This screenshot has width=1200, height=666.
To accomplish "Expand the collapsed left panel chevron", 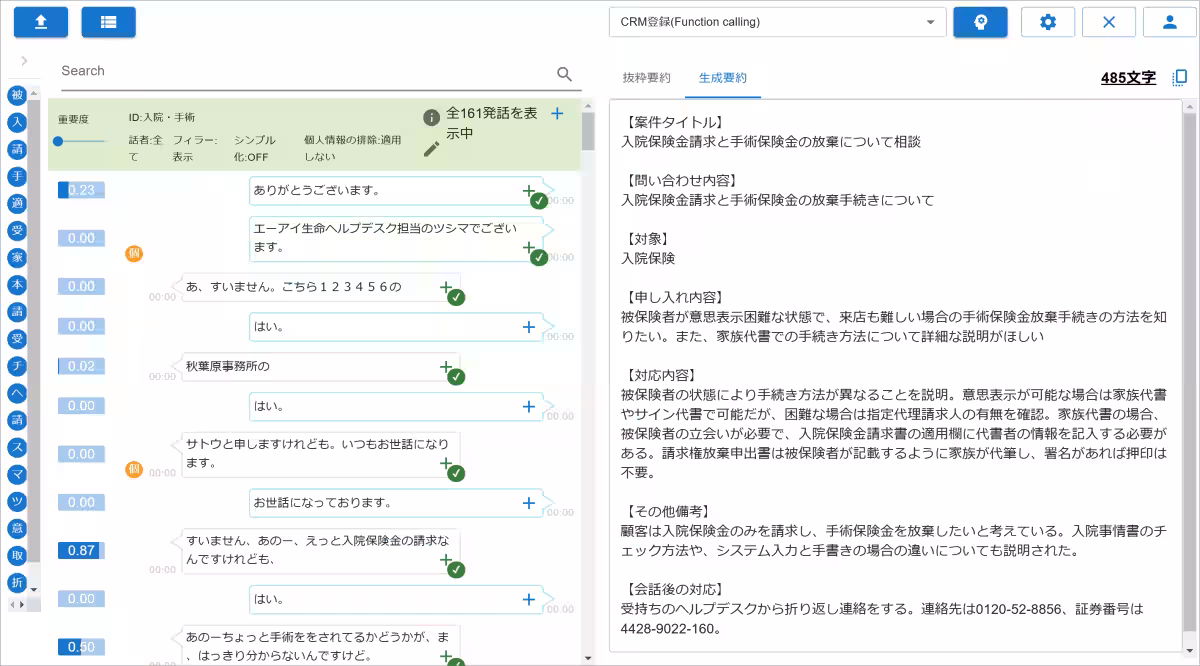I will point(23,58).
